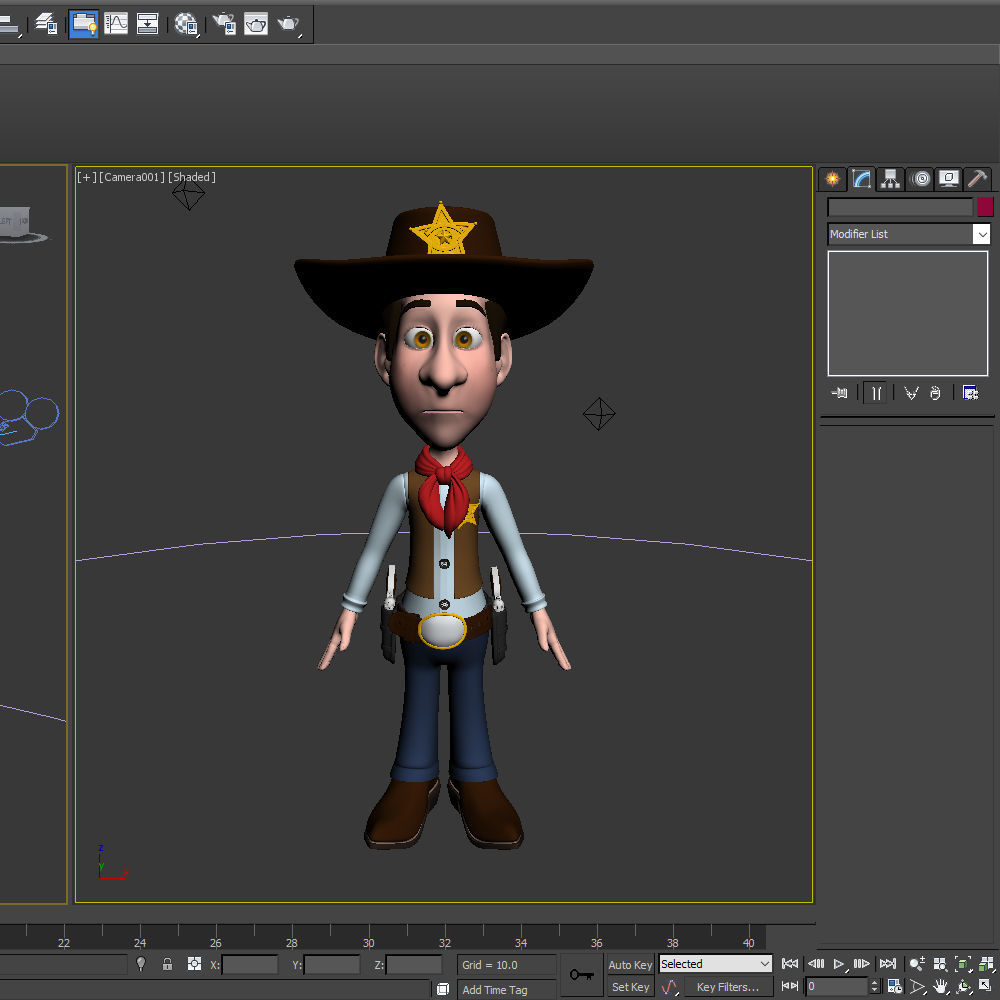Open the Render Setup dialog

[x=224, y=24]
